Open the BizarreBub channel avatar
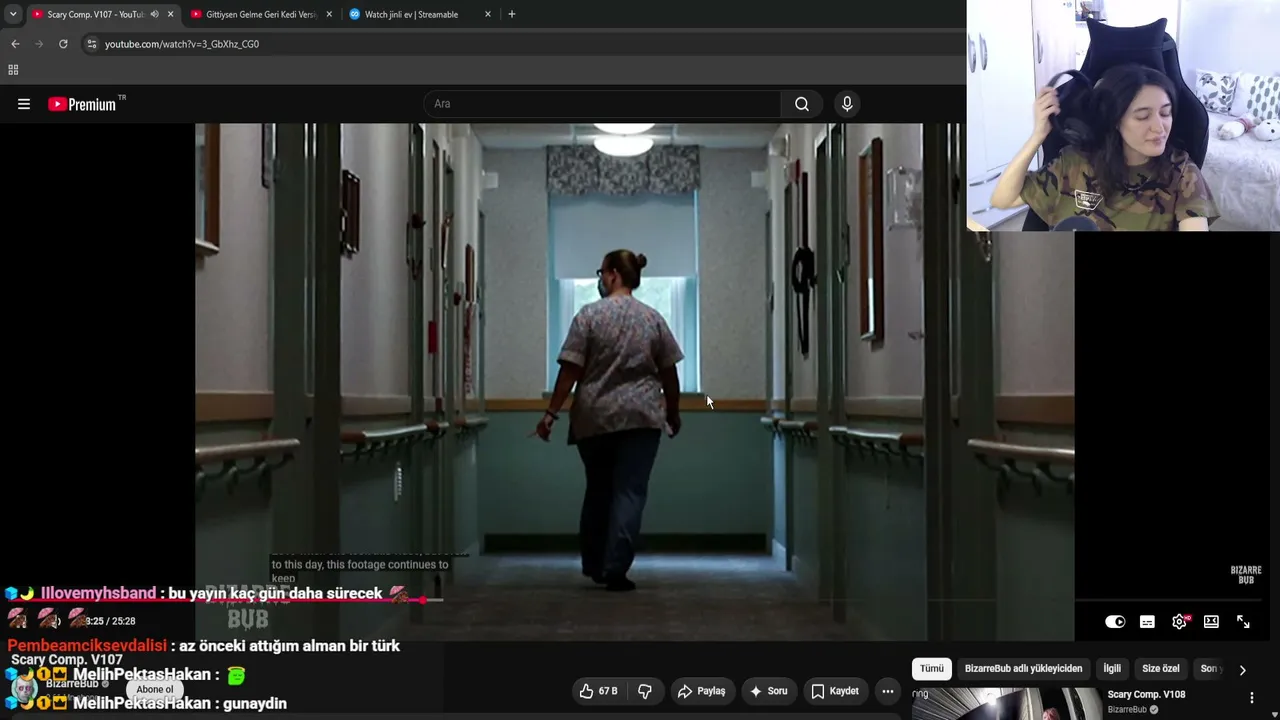The height and width of the screenshot is (720, 1280). (x=22, y=689)
